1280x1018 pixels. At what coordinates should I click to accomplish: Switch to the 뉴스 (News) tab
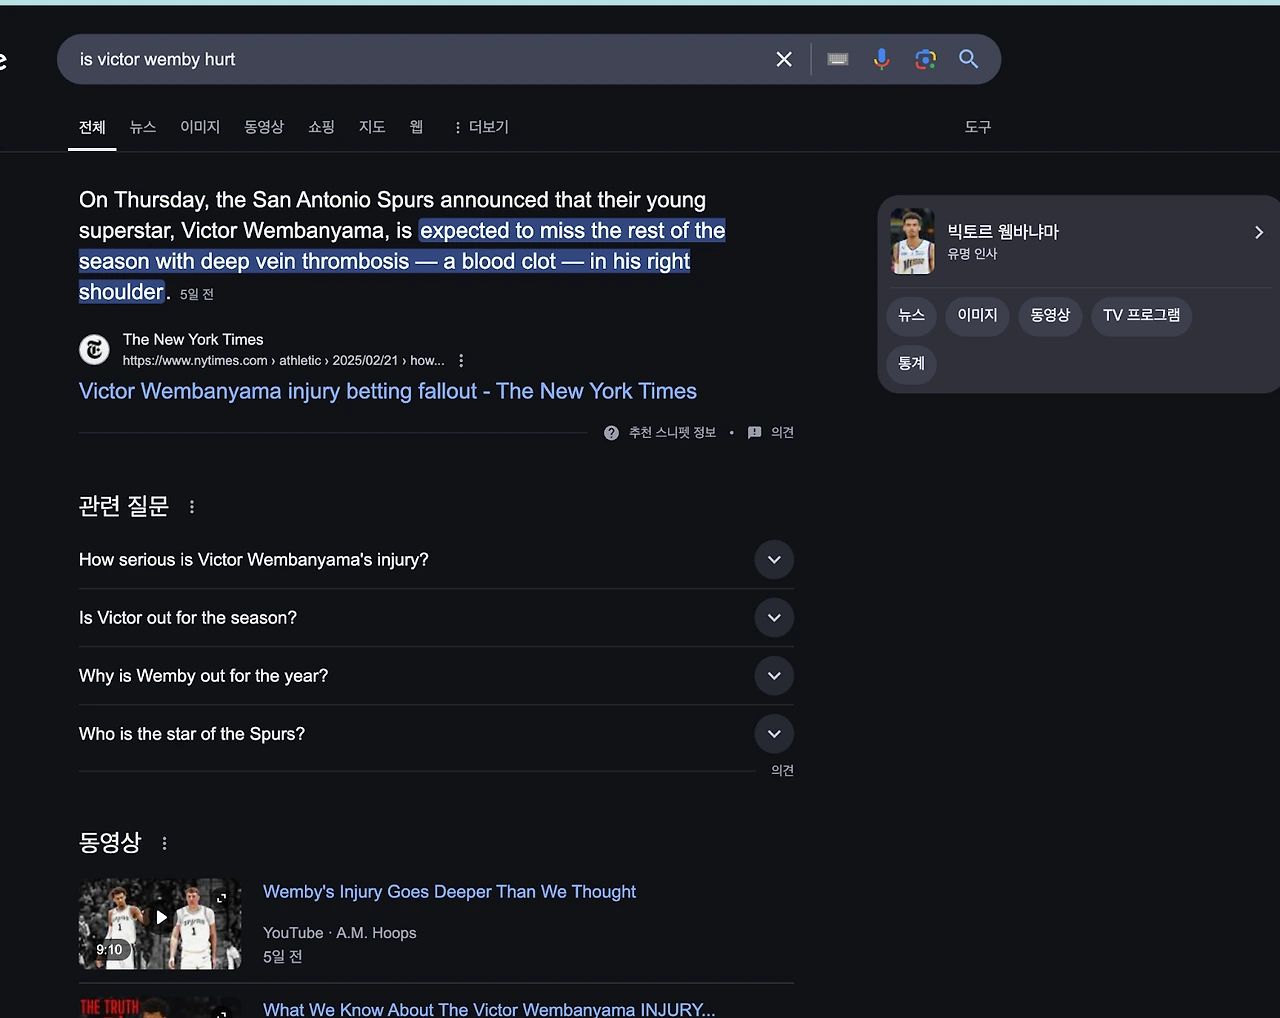(143, 127)
